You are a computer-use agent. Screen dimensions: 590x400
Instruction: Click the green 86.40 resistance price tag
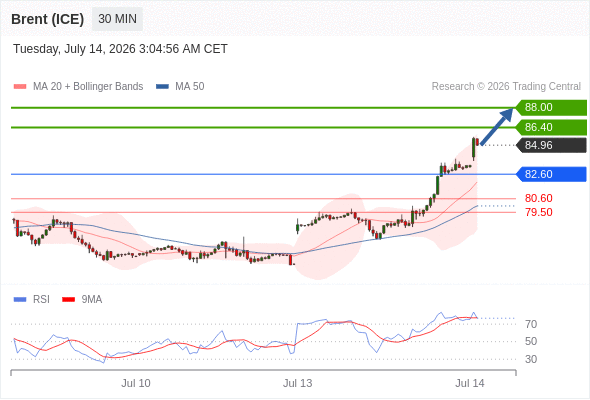pos(551,127)
